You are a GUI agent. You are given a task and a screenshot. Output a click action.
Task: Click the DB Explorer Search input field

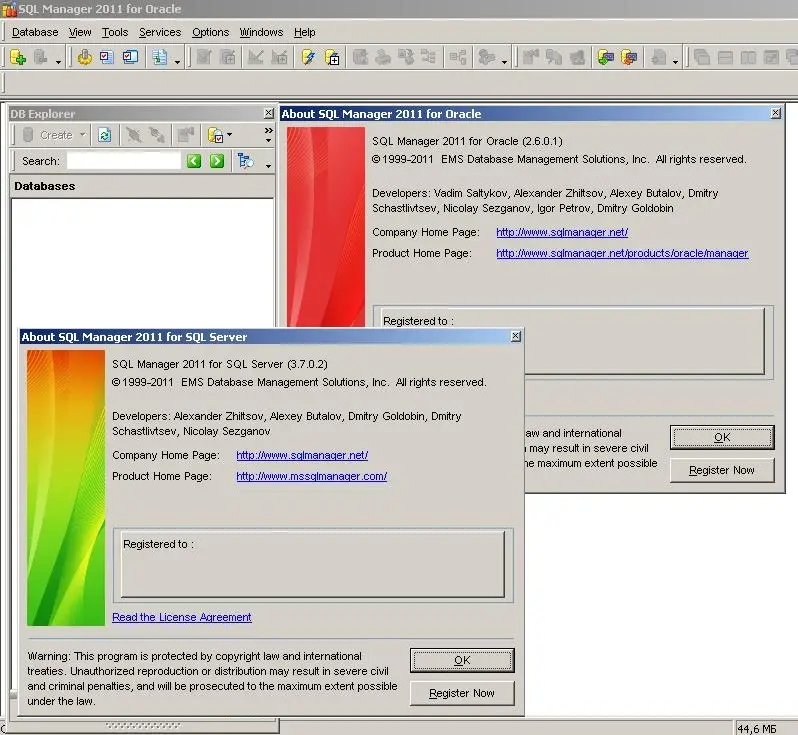(124, 161)
